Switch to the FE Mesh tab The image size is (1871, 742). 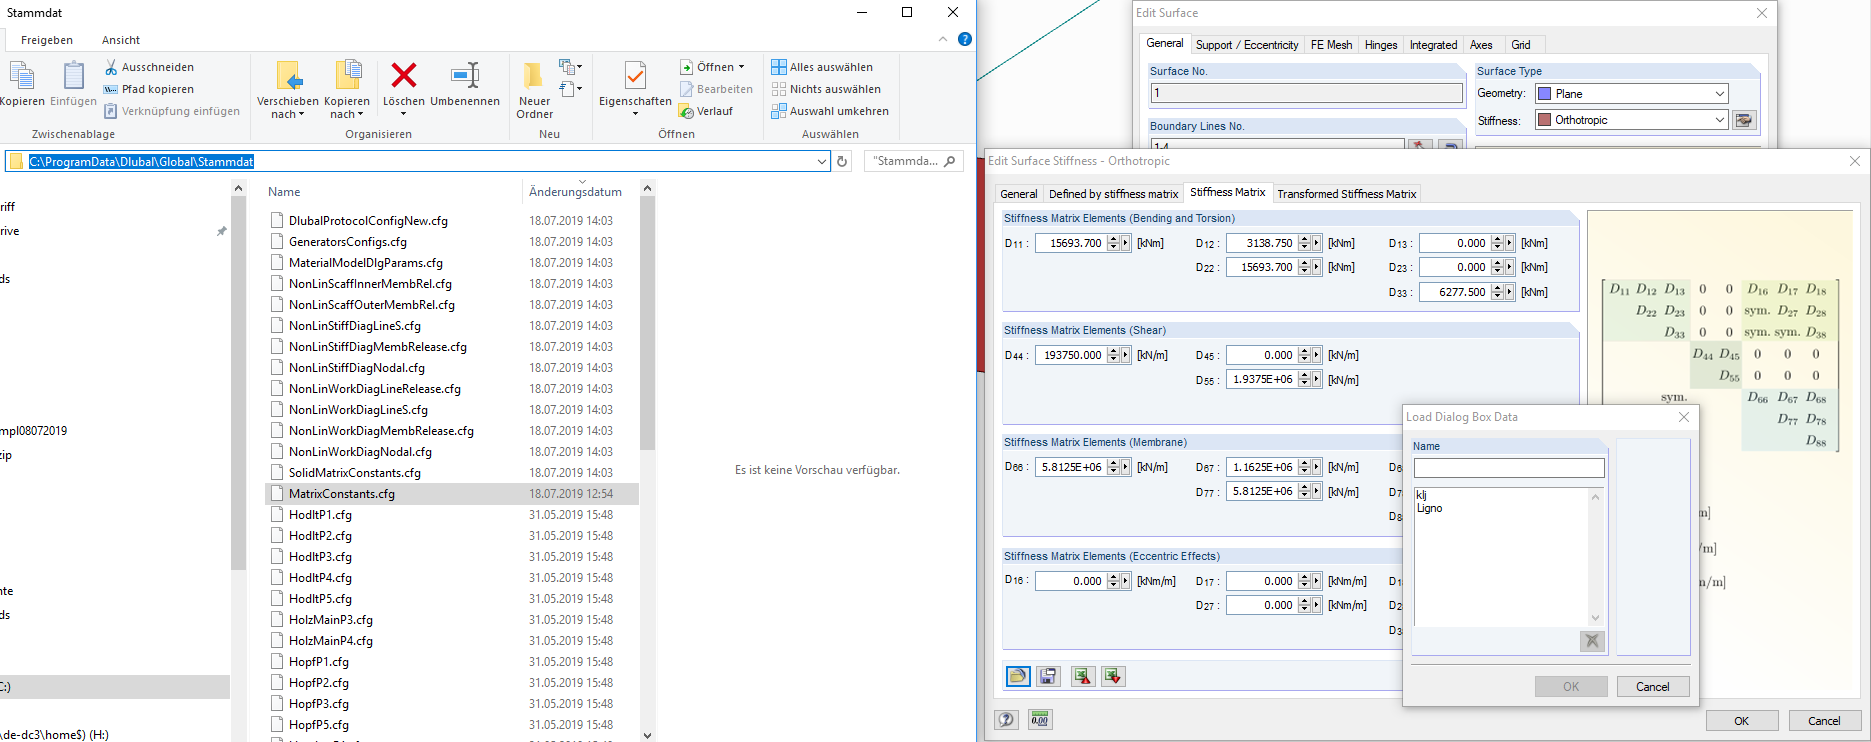tap(1331, 45)
